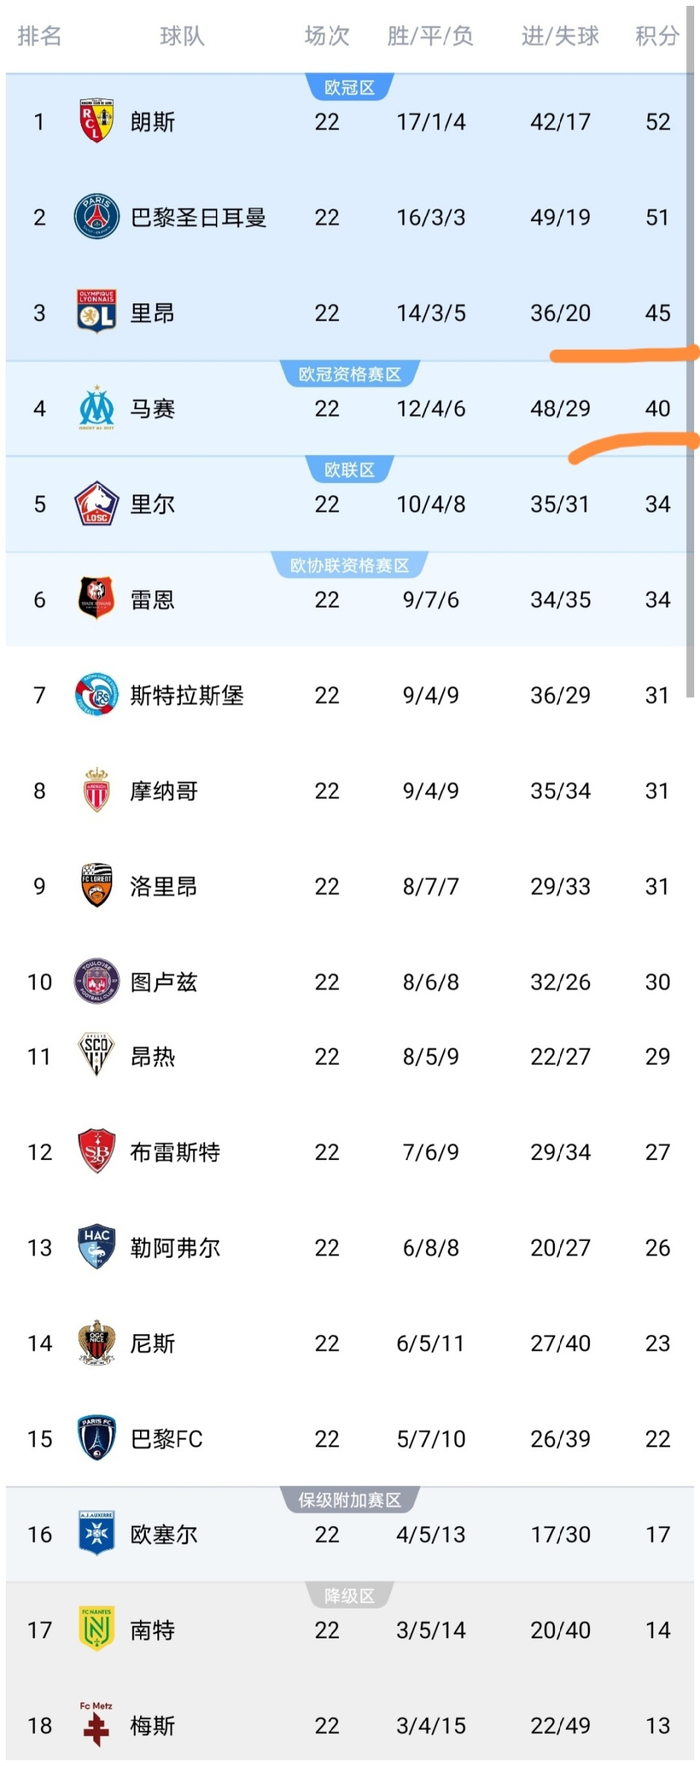Click the Paris Saint-Germain club logo
Viewport: 700px width, 1766px height.
pos(96,217)
